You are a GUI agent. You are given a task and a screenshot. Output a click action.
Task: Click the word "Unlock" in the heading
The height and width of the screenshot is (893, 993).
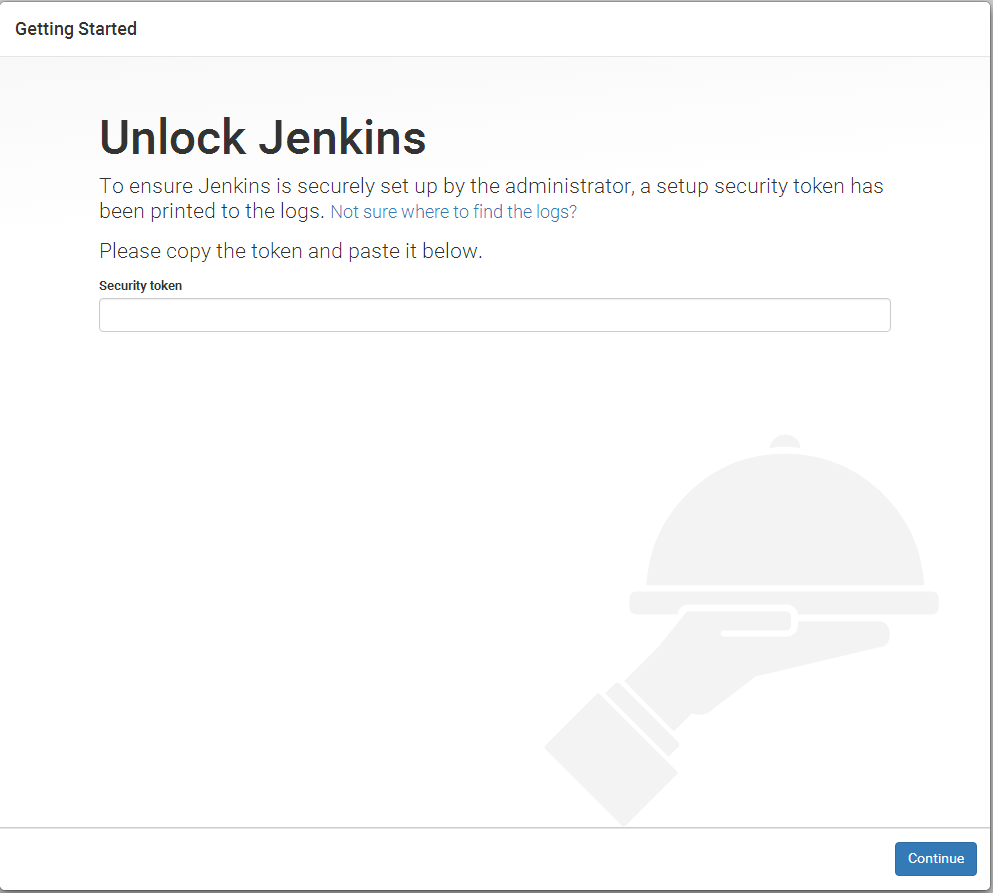[172, 137]
